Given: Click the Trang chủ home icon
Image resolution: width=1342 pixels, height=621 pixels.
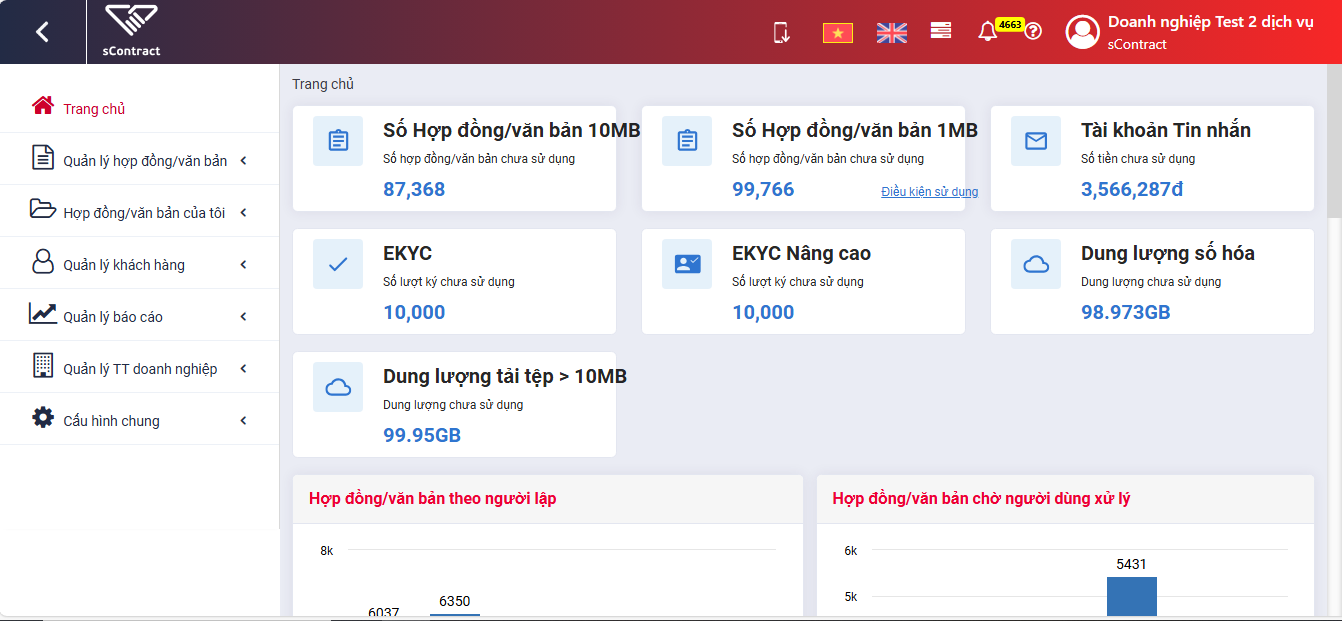Looking at the screenshot, I should pyautogui.click(x=42, y=106).
